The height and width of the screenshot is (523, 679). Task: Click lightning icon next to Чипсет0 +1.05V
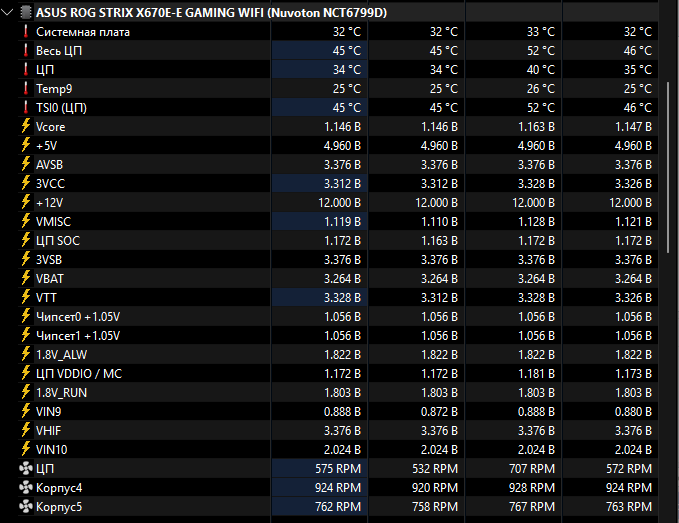[x=26, y=316]
